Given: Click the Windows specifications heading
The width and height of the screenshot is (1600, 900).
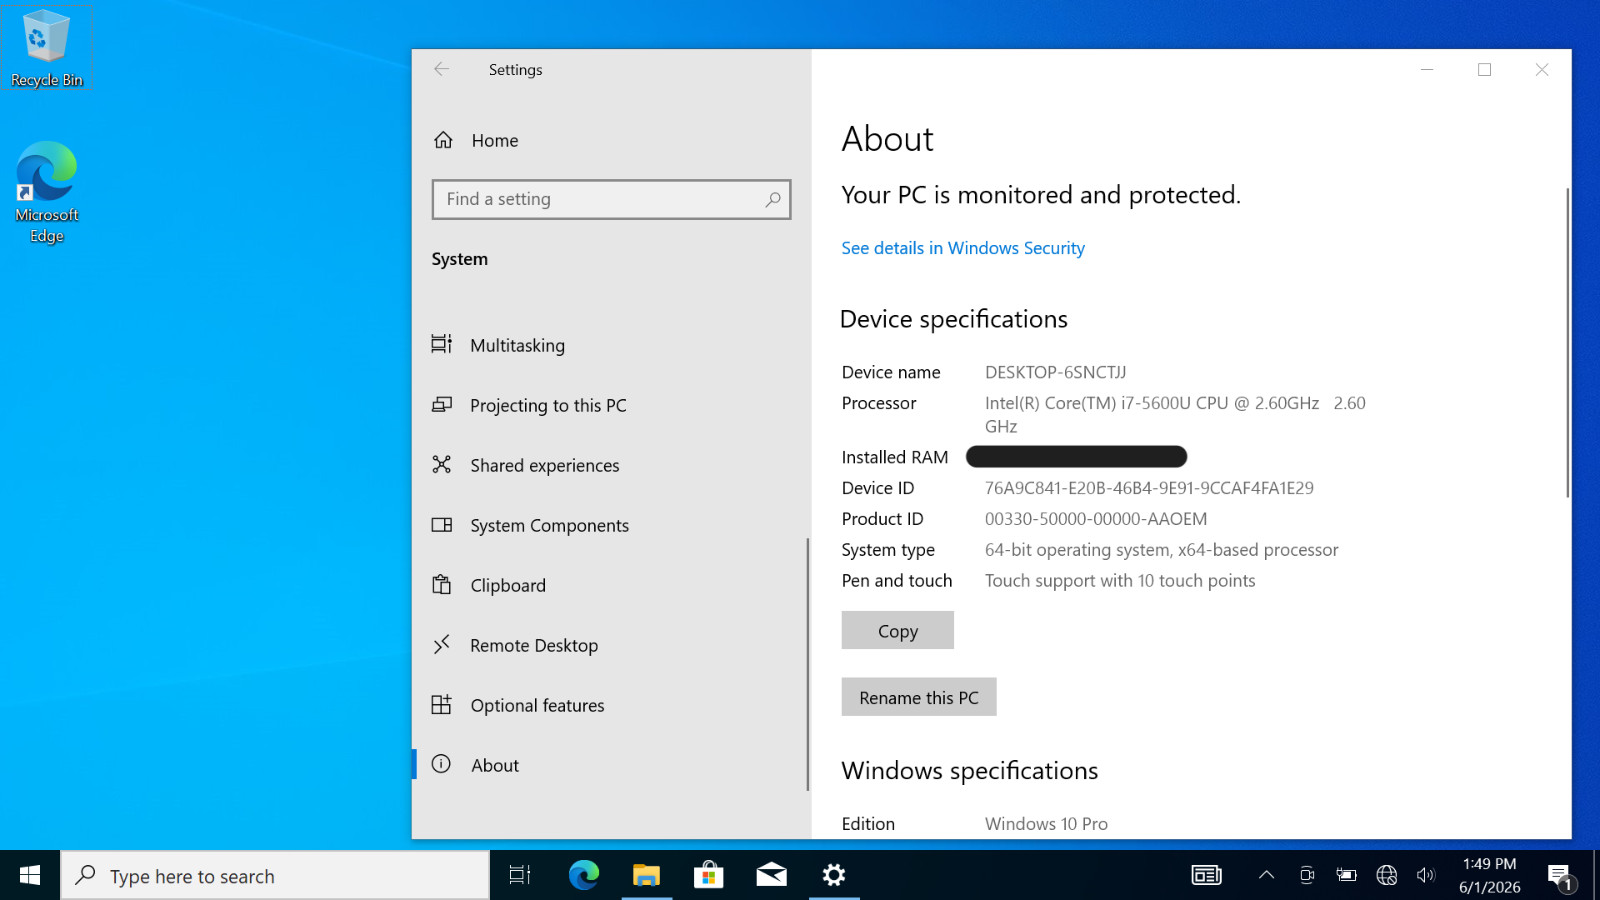Looking at the screenshot, I should tap(969, 771).
